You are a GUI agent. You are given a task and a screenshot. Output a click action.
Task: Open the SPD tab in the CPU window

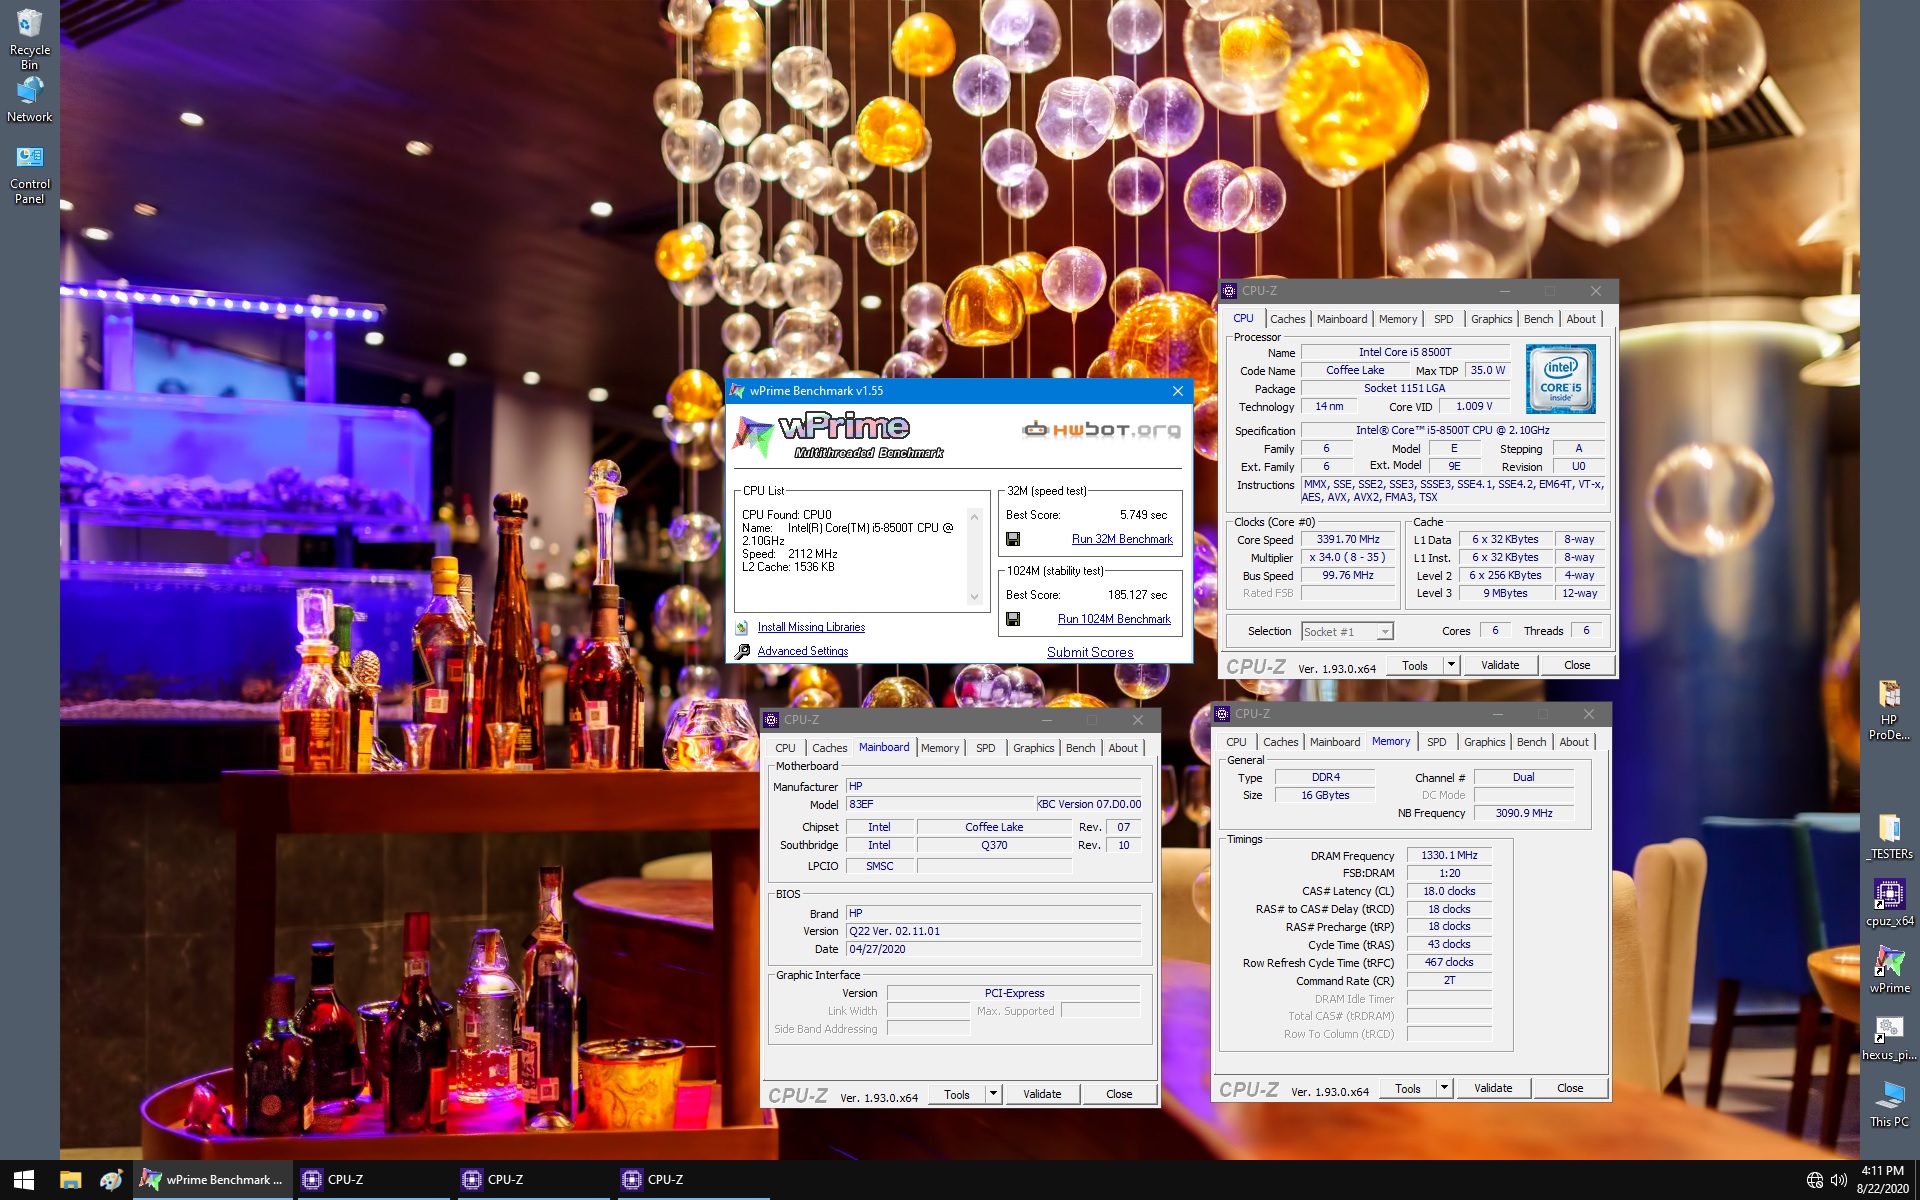[1443, 319]
